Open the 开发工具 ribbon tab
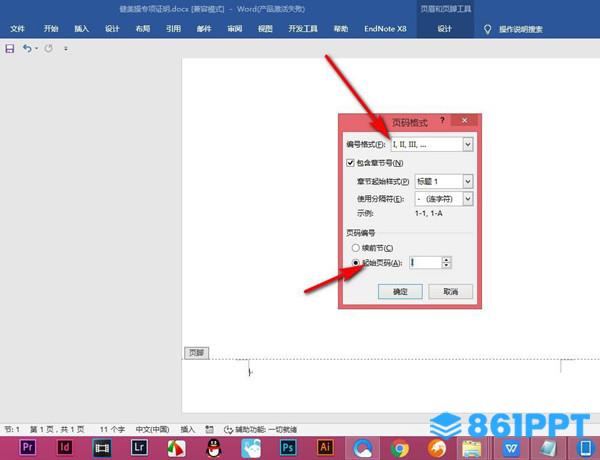This screenshot has height=460, width=600. (303, 29)
